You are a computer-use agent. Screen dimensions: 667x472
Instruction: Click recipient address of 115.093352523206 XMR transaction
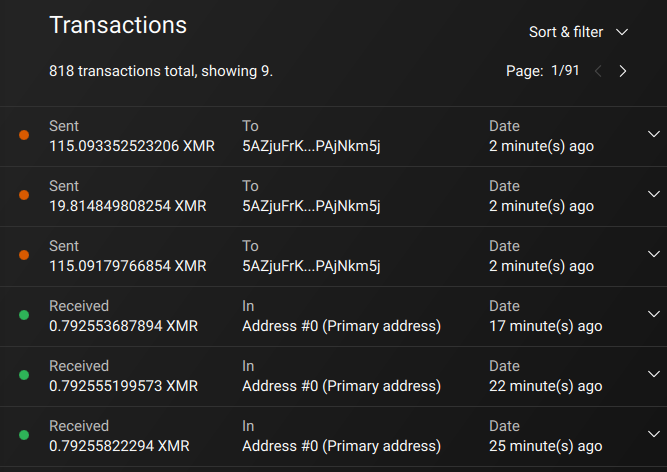[x=311, y=146]
